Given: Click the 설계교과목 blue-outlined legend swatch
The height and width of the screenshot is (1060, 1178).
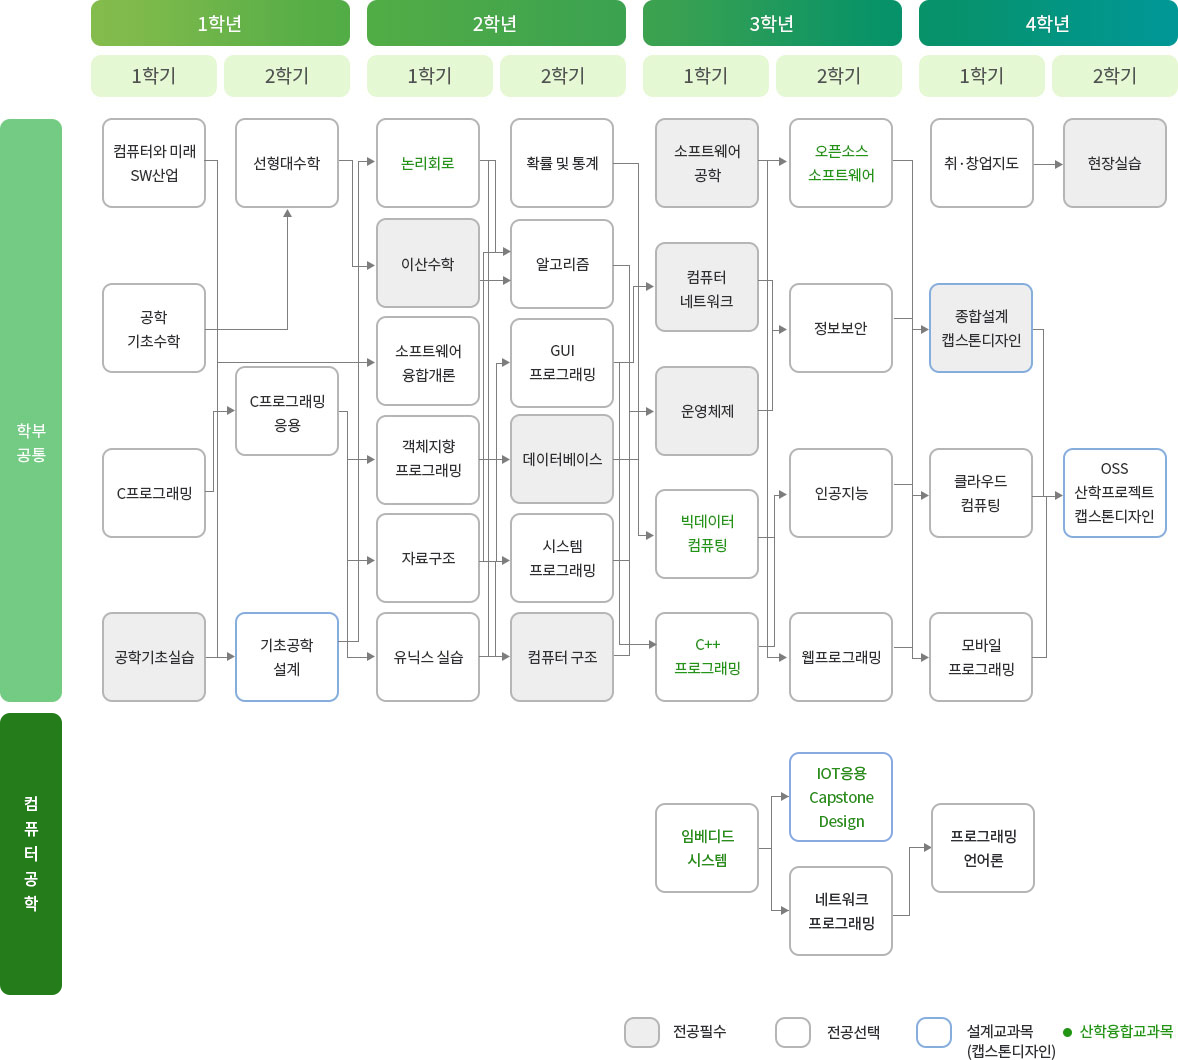Looking at the screenshot, I should tap(934, 1032).
